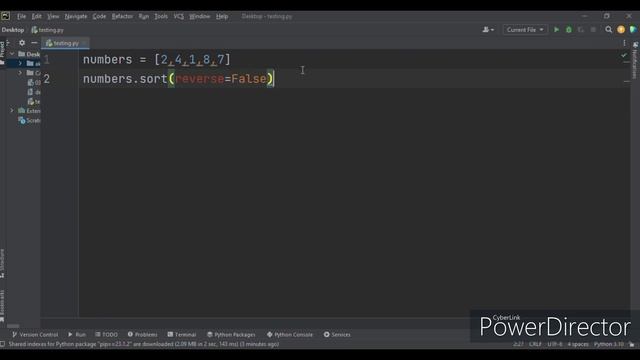Open the Window menu
Screen dimensions: 640x360
[199, 17]
